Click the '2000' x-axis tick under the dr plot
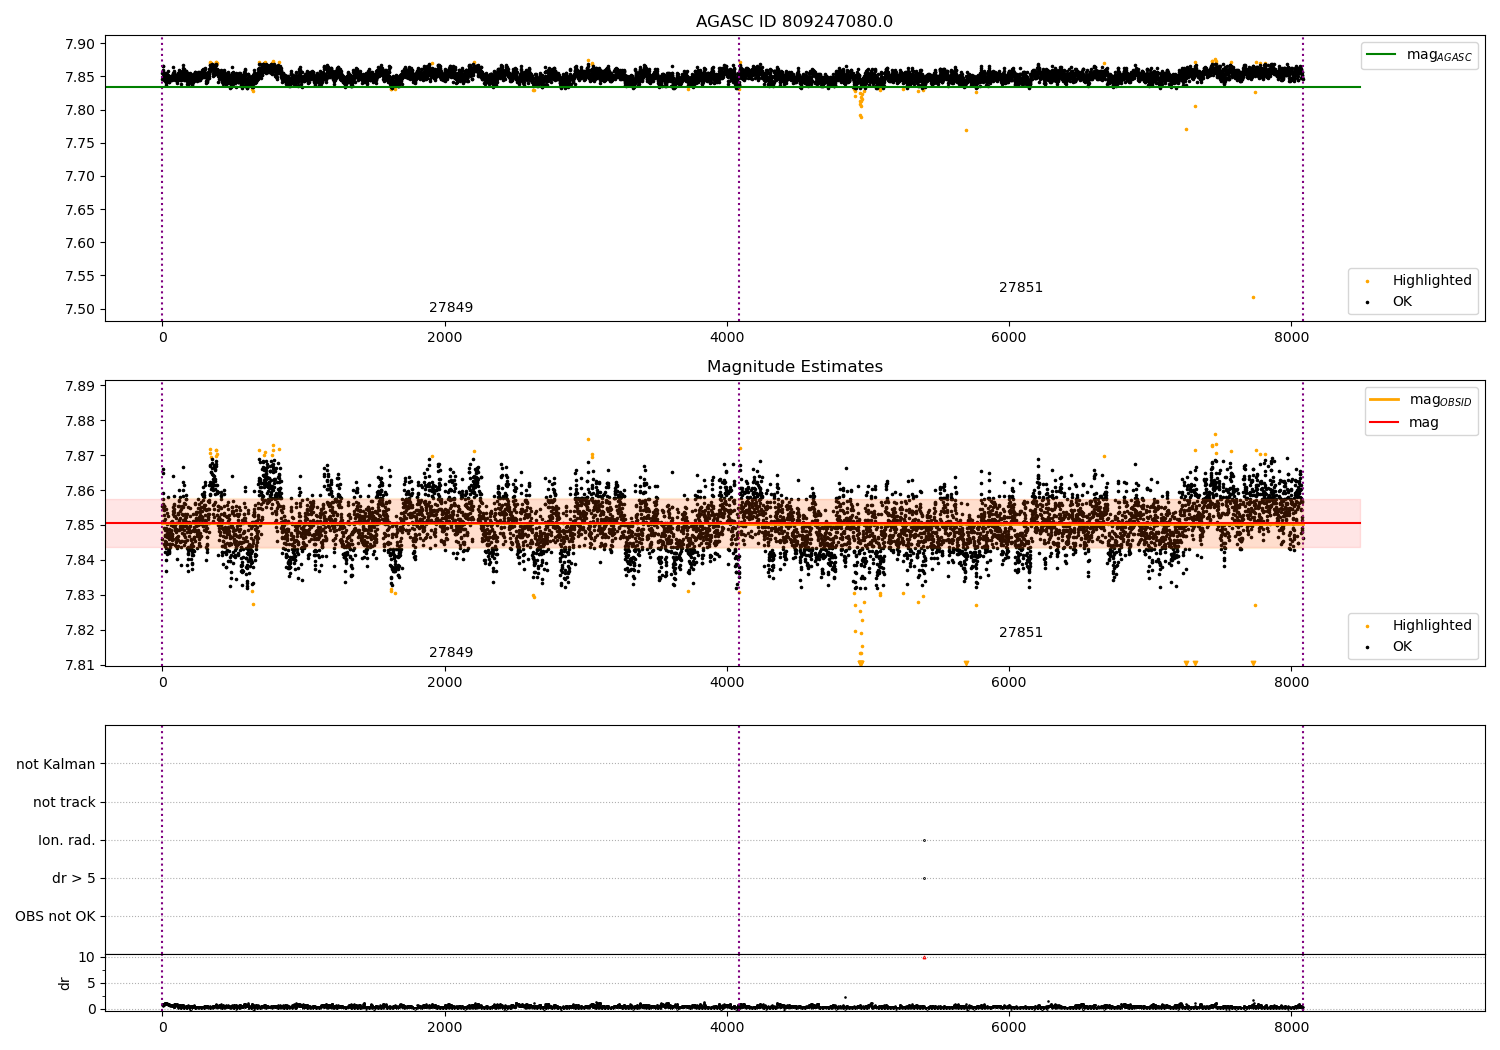 tap(444, 1027)
